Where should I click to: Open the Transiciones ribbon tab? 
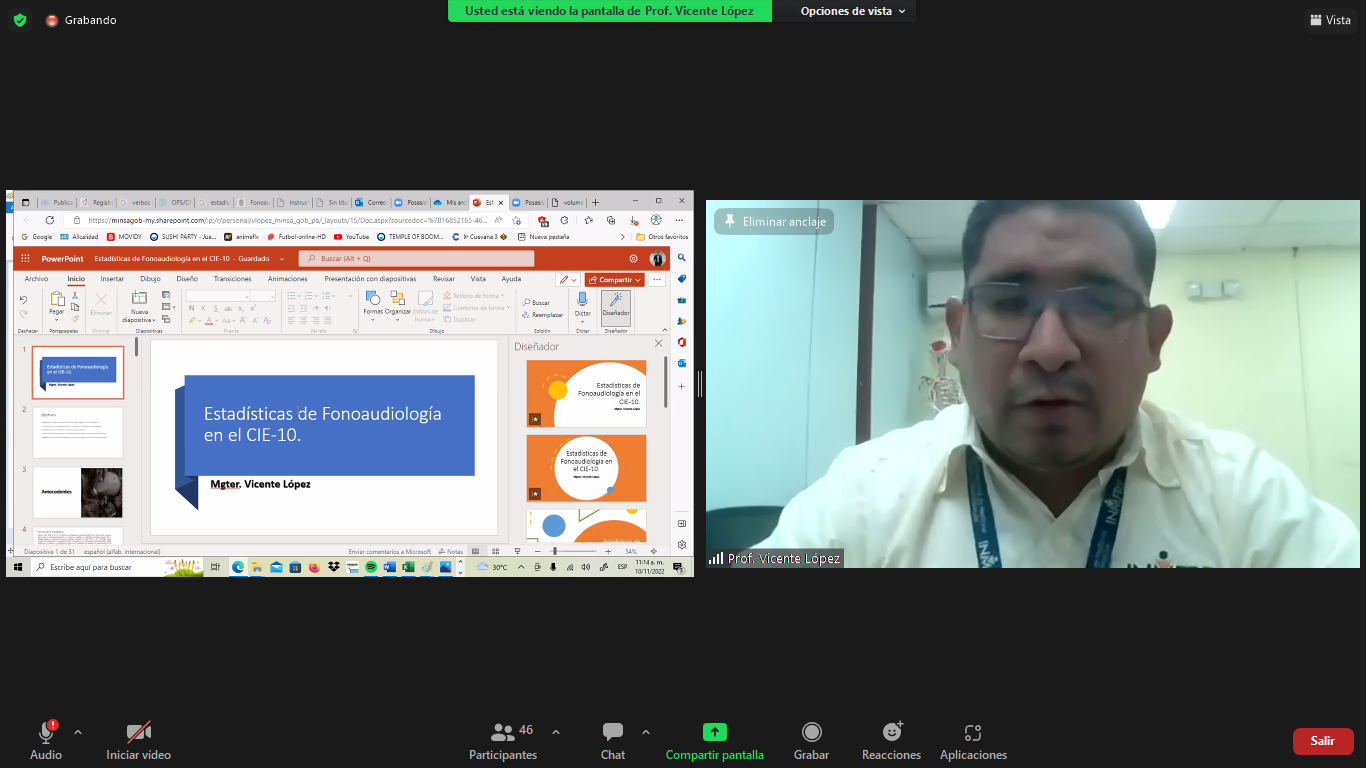click(233, 279)
